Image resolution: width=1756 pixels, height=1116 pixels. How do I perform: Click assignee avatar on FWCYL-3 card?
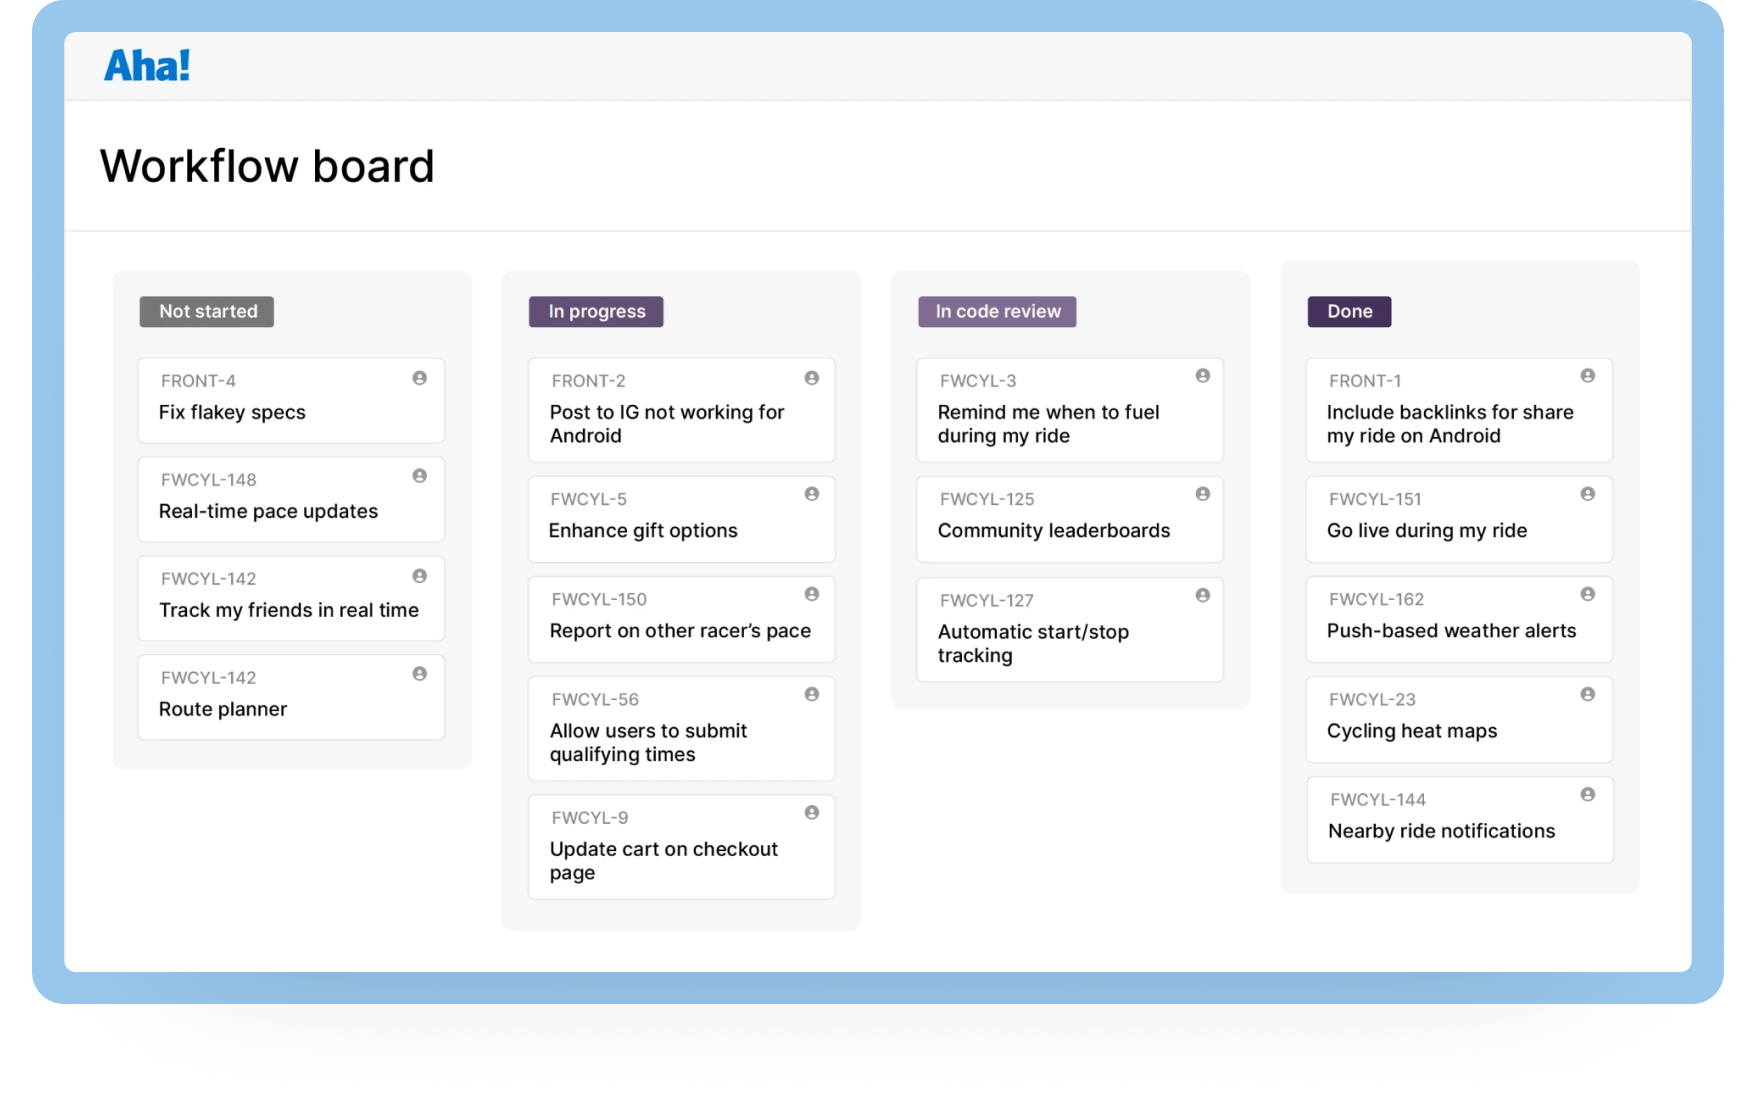click(1203, 376)
